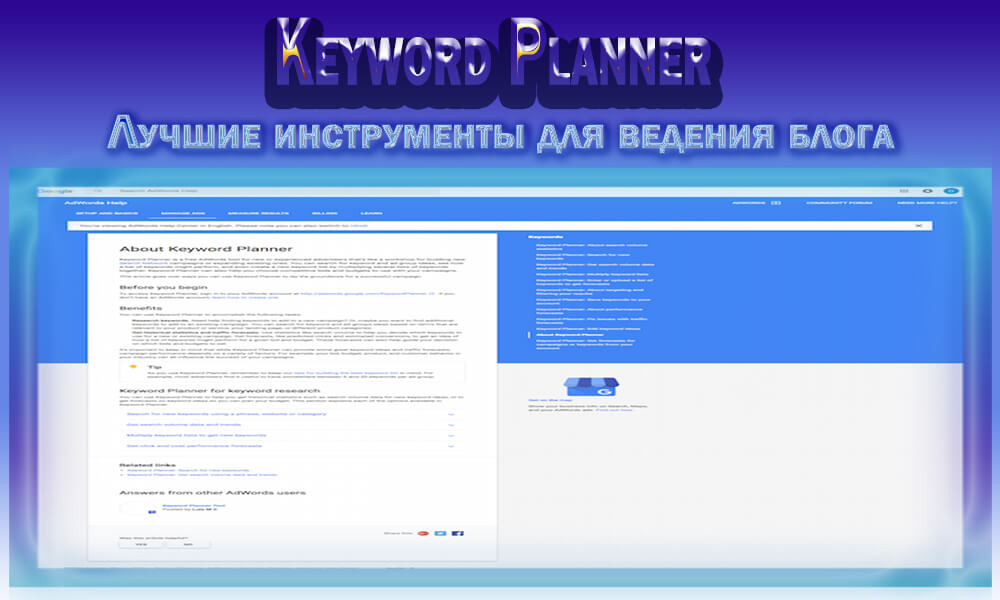This screenshot has height=600, width=1000.
Task: Open the Keyword Planner Tool community answer
Action: (x=194, y=506)
